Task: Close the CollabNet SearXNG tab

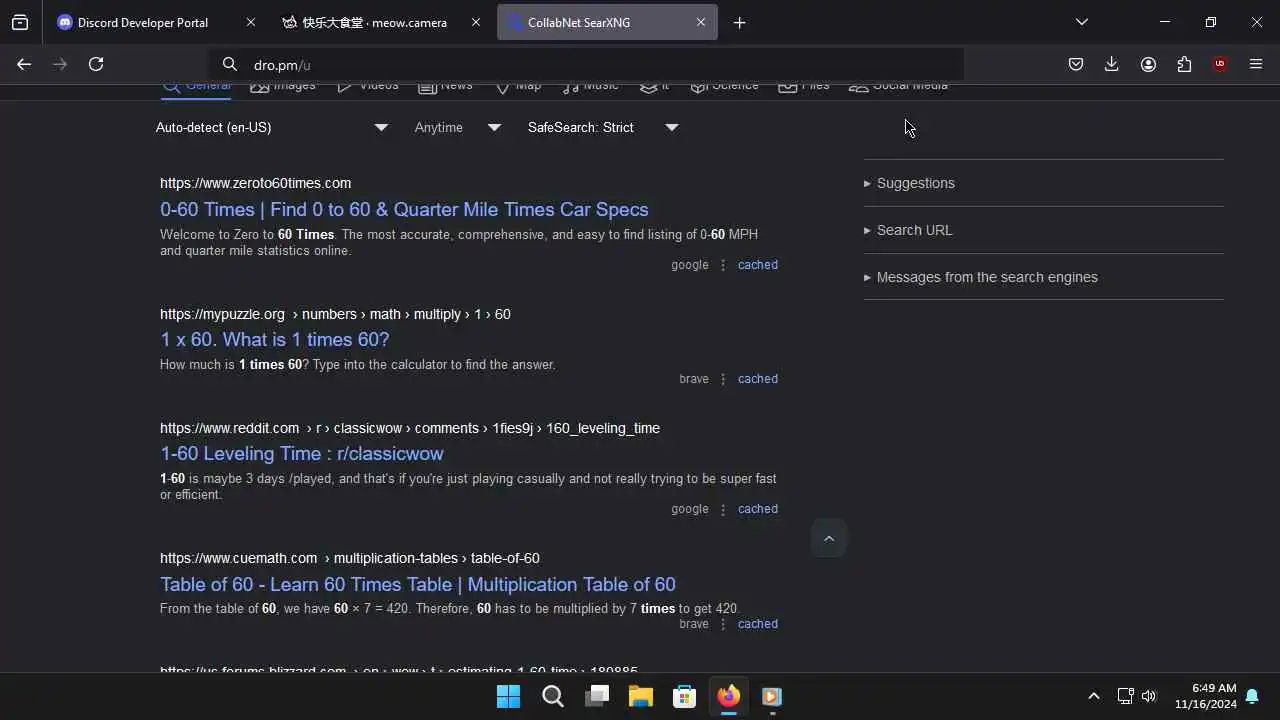Action: pyautogui.click(x=701, y=22)
